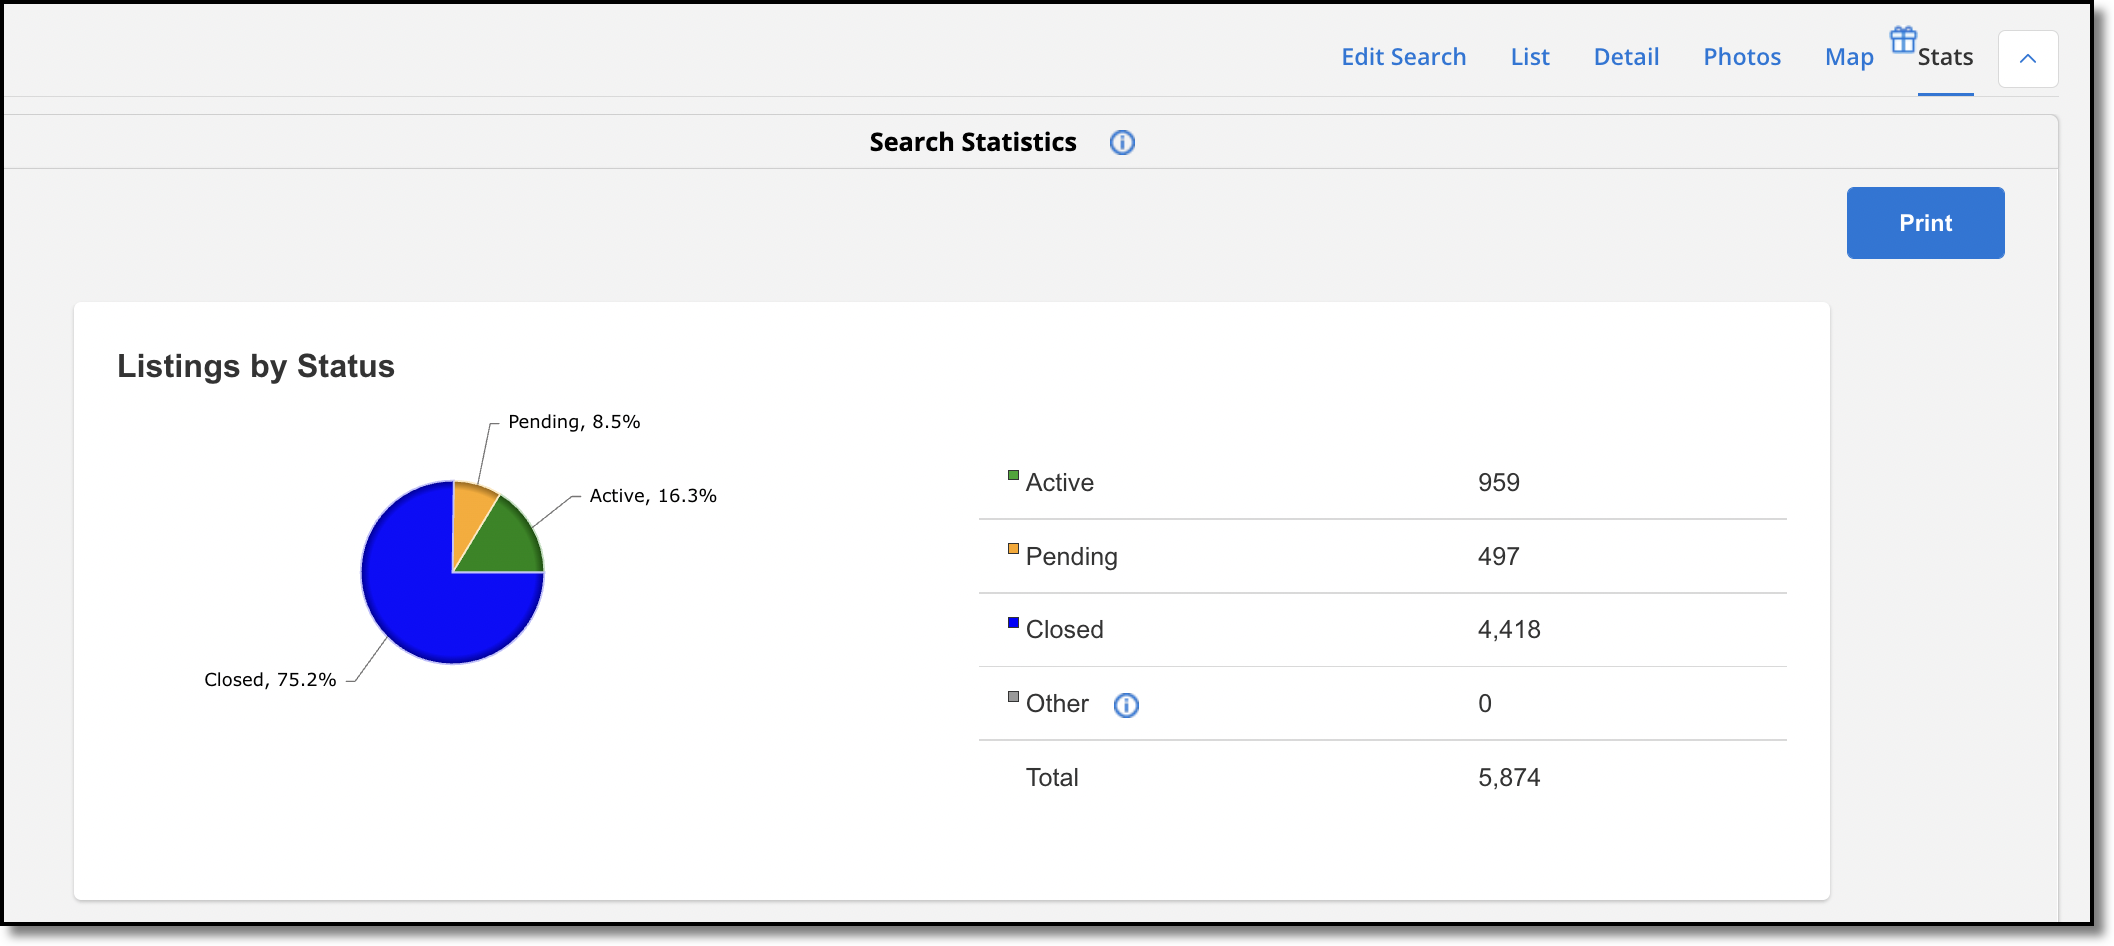Click the blue Print button
Viewport: 2114px width, 946px height.
point(1925,223)
